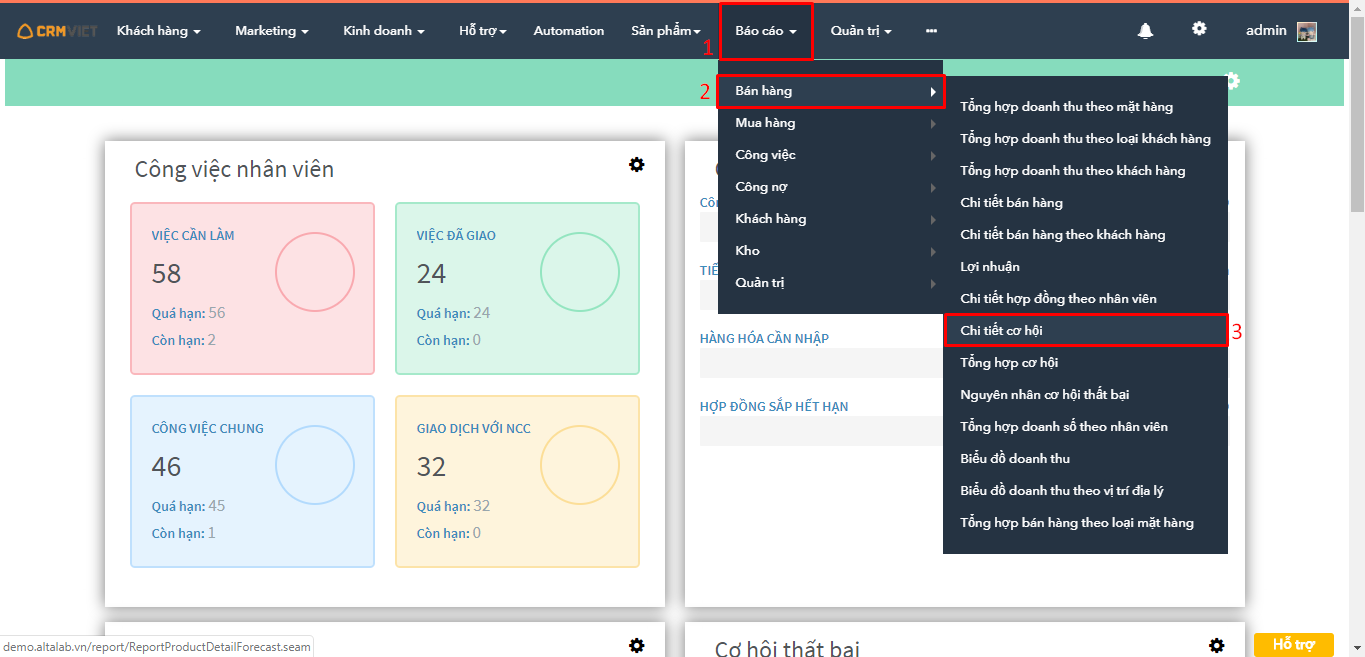The image size is (1365, 657).
Task: Open gear settings of Cơ hội thất bại panel
Action: (x=1216, y=646)
